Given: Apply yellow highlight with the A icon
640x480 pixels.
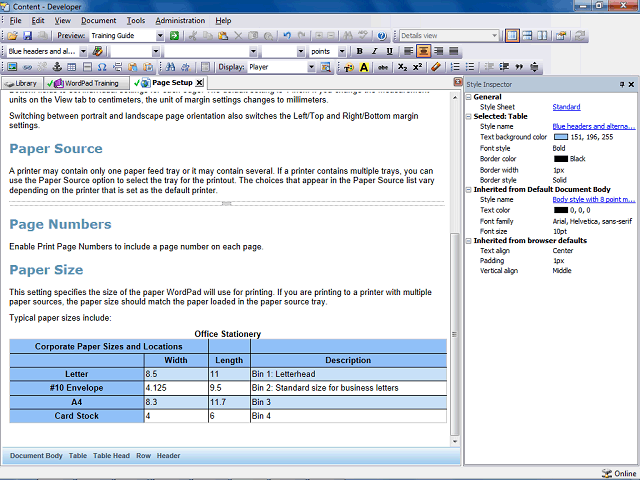Looking at the screenshot, I should tap(364, 67).
